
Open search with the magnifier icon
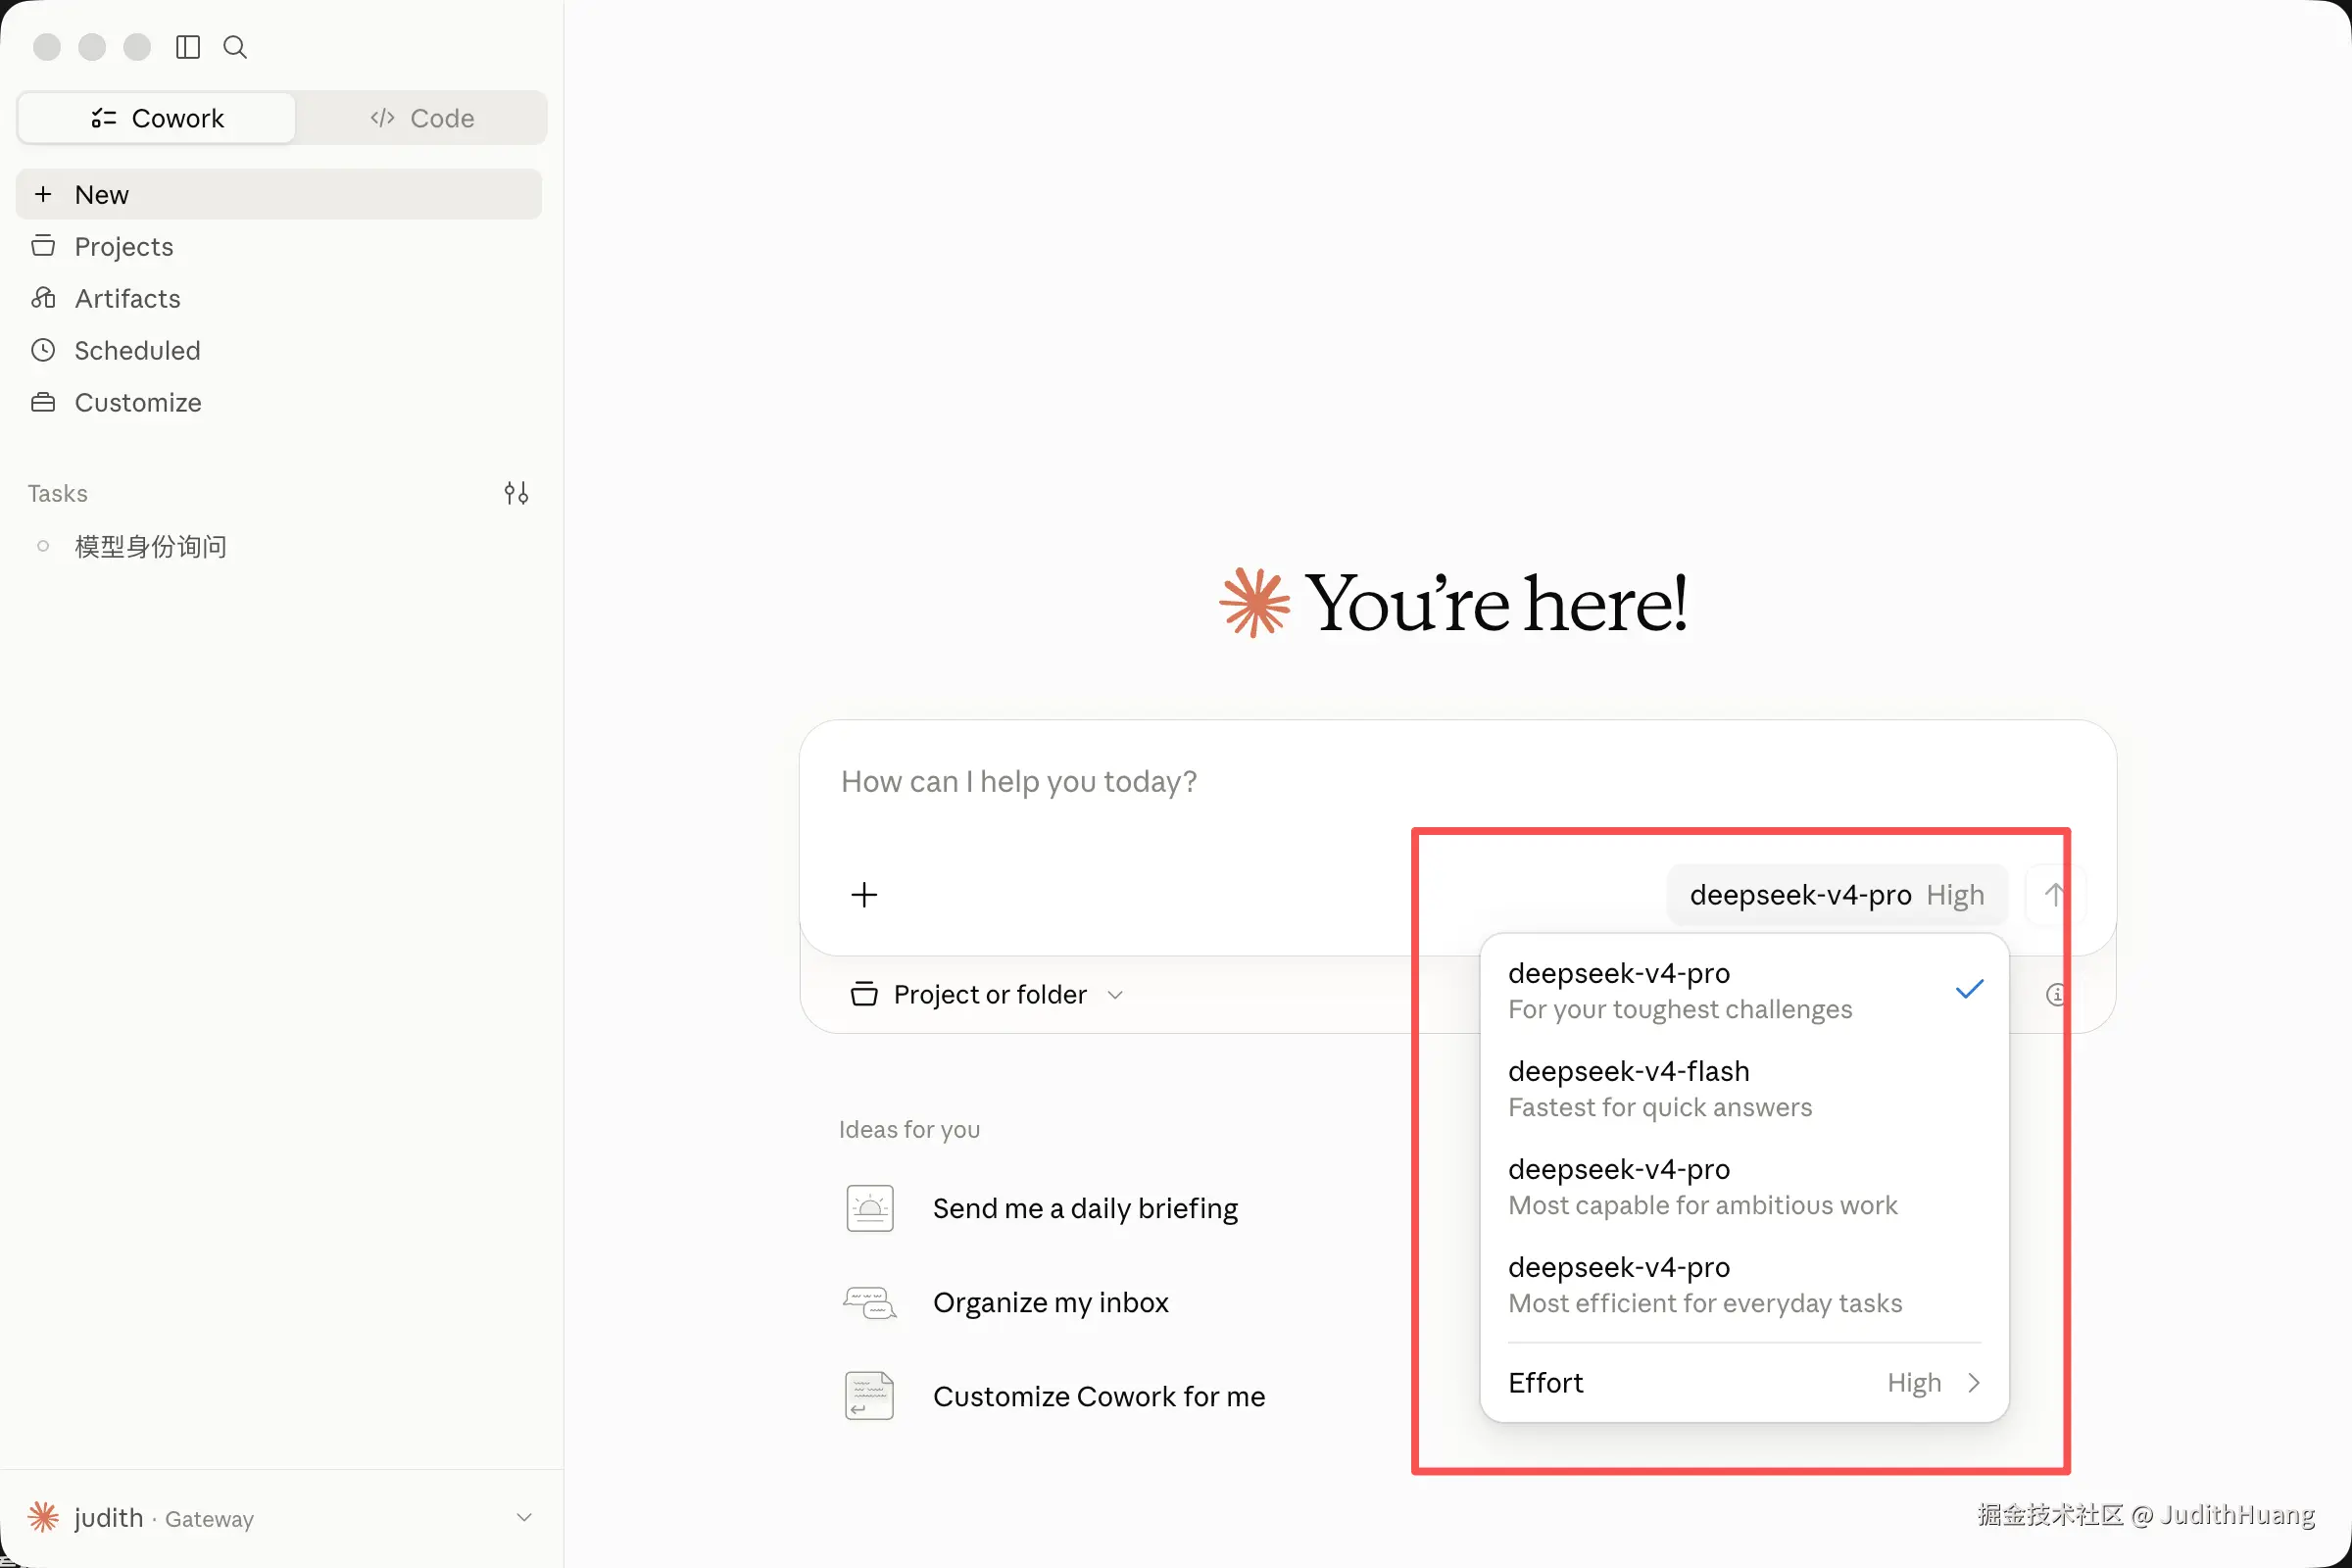pos(235,47)
